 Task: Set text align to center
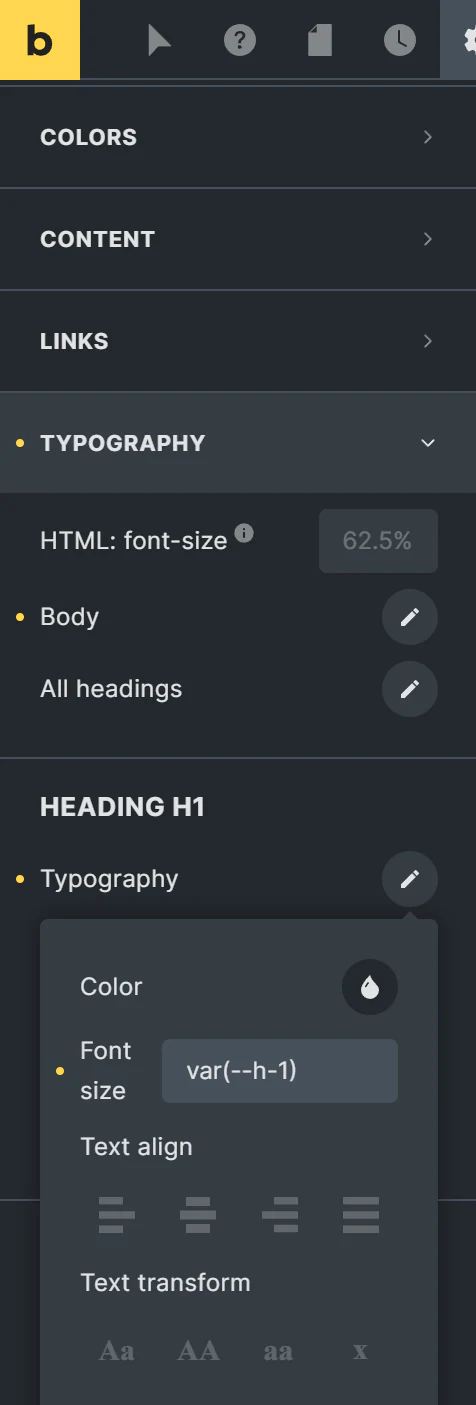click(198, 1214)
